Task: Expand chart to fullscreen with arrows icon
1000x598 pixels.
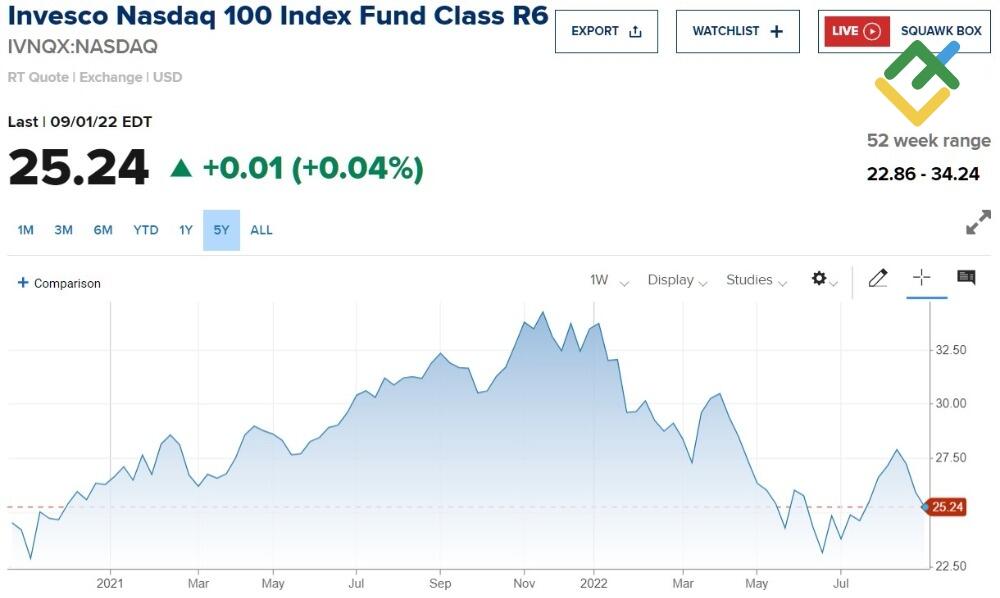Action: tap(977, 222)
